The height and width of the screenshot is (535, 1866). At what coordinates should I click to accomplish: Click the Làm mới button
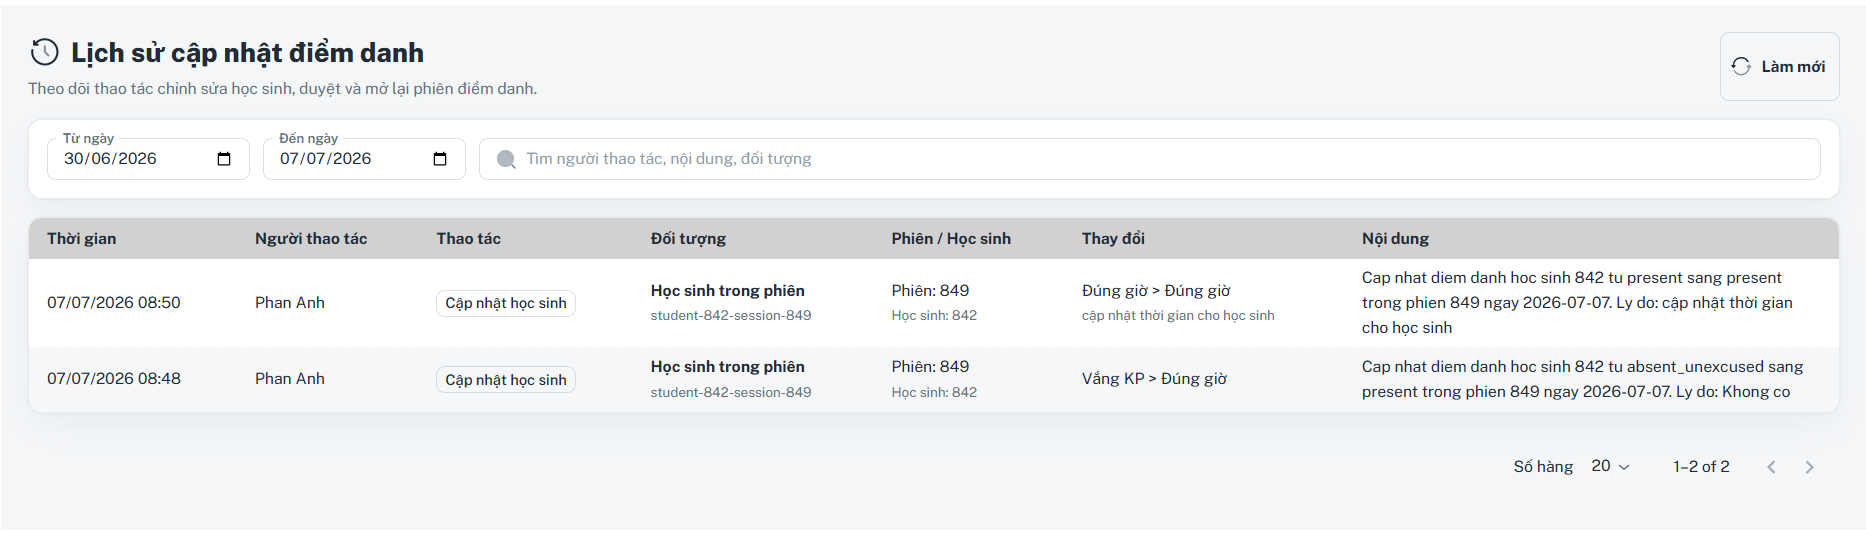pyautogui.click(x=1779, y=66)
